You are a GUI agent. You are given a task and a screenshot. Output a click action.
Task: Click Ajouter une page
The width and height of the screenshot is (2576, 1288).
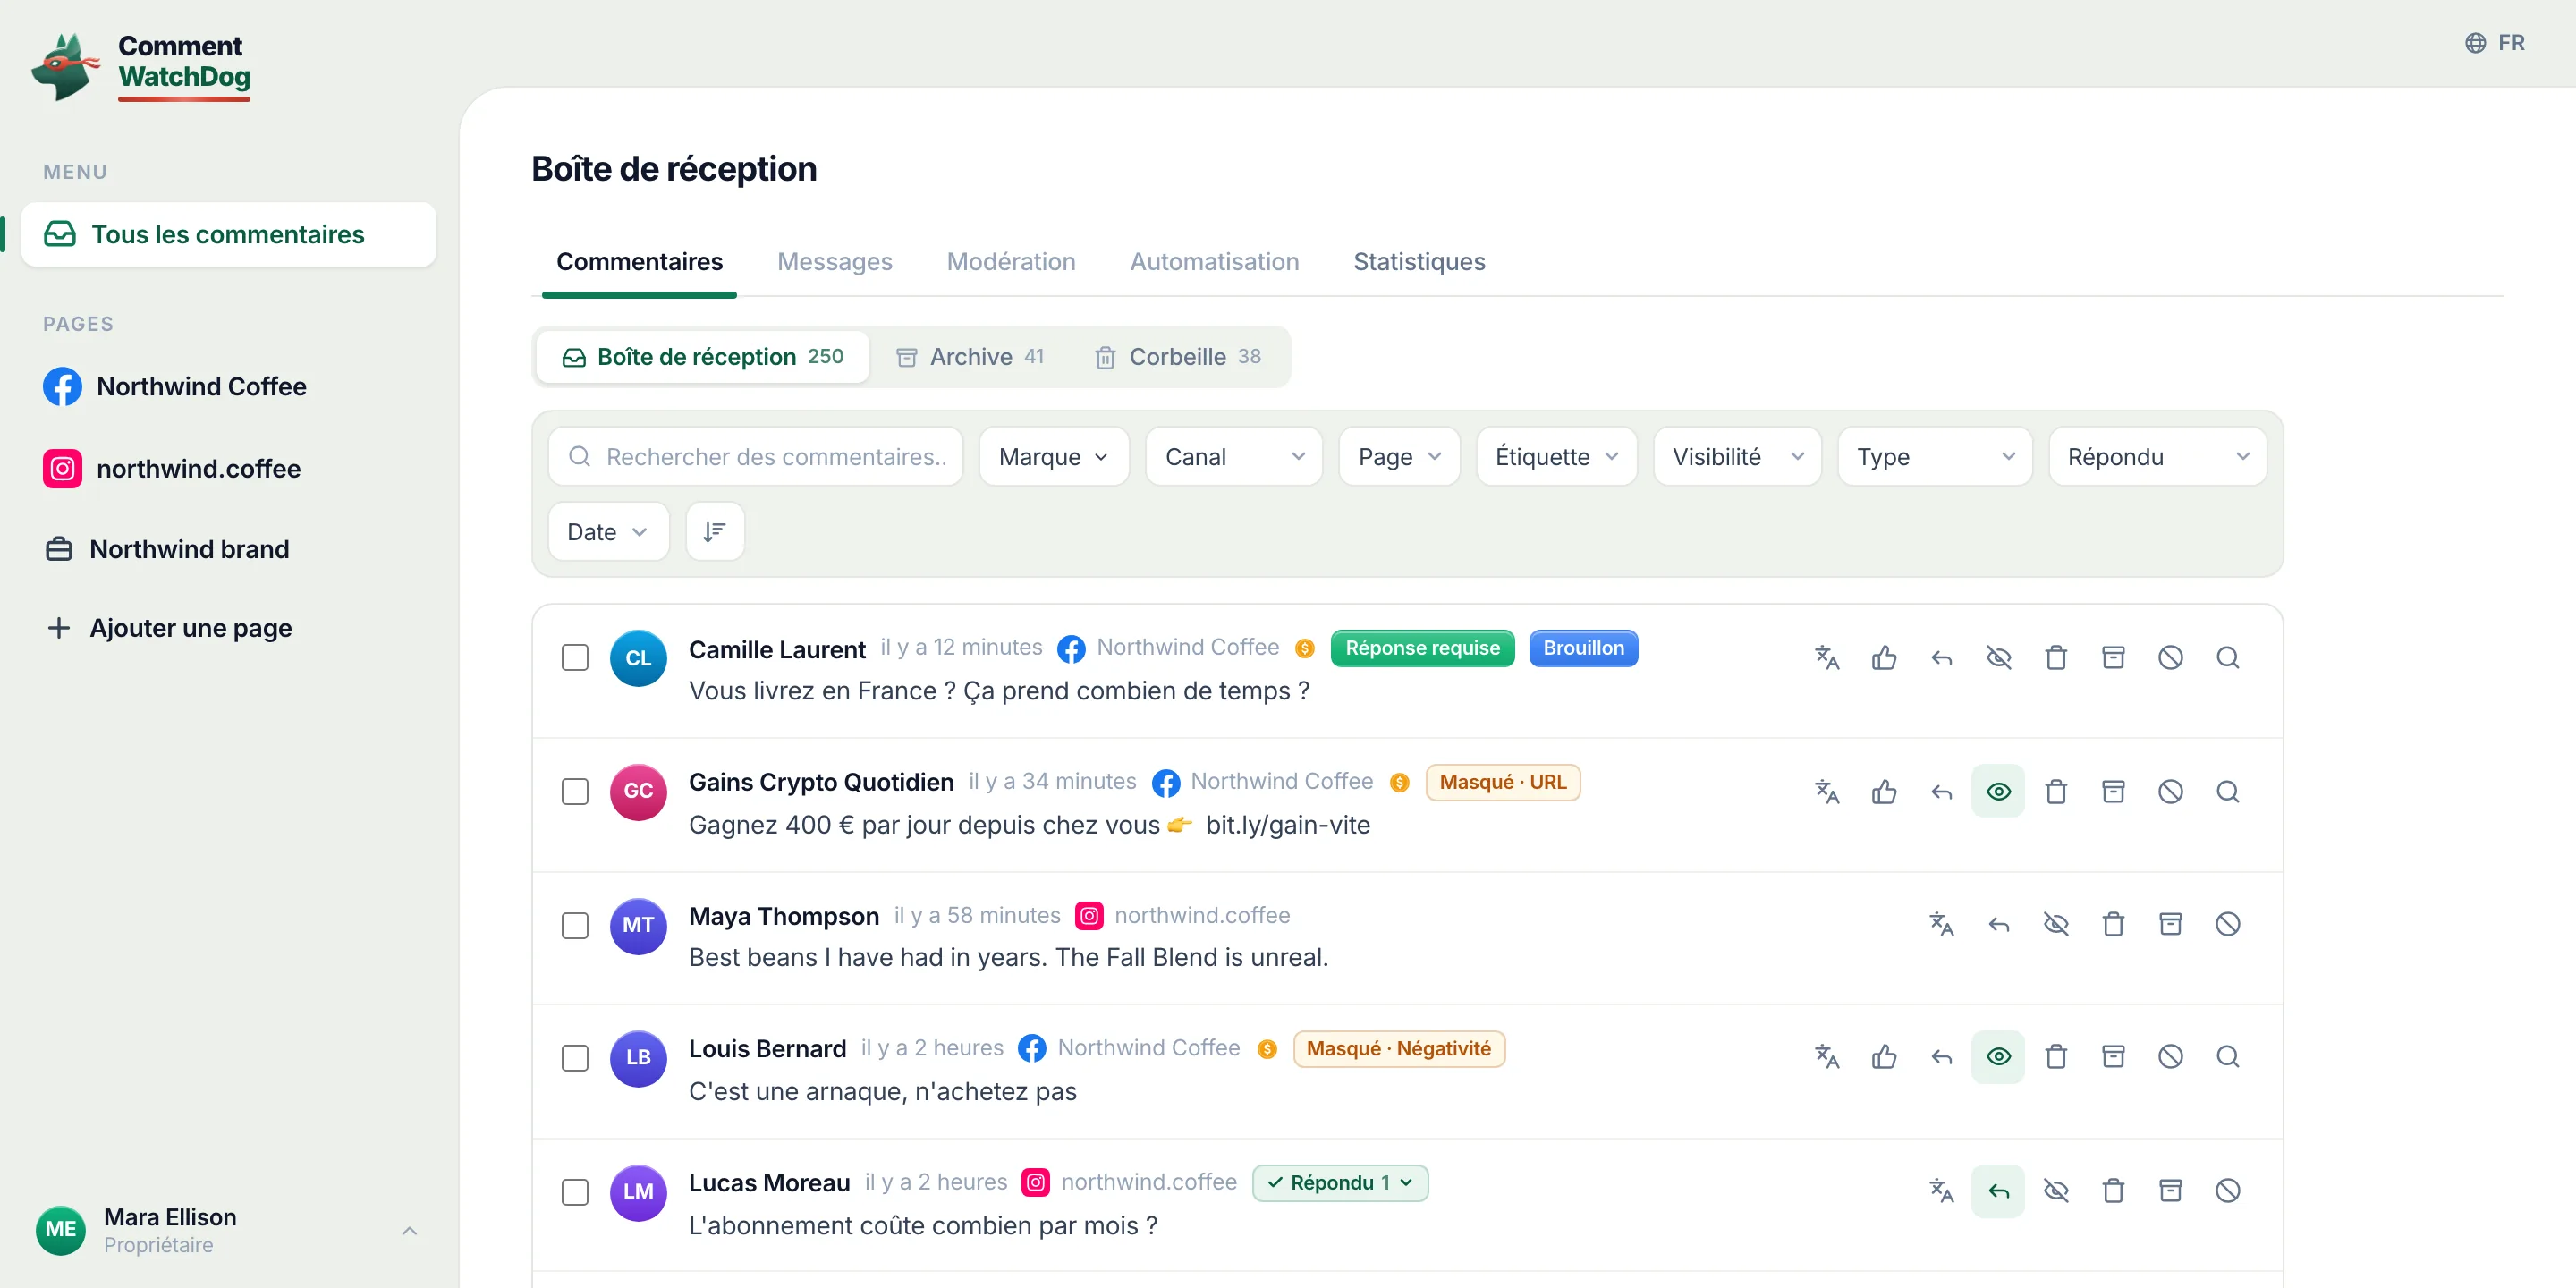(228, 627)
